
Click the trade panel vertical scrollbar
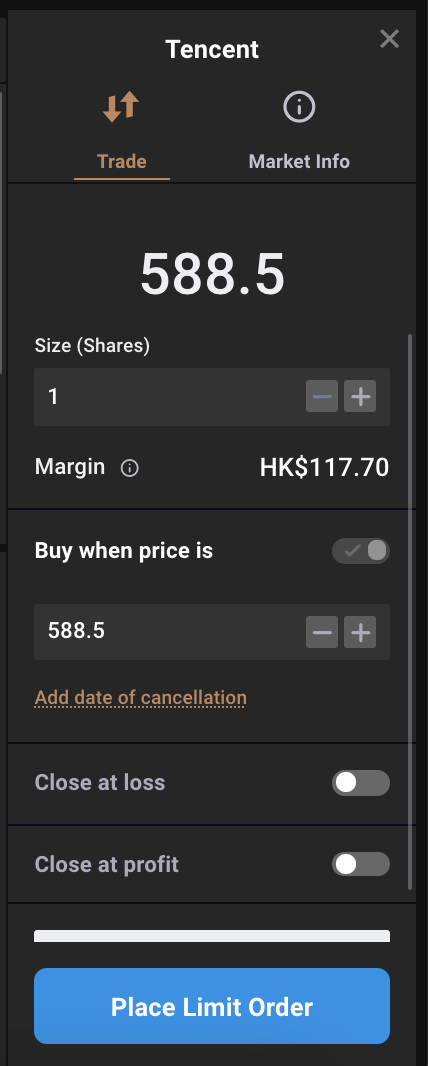pyautogui.click(x=410, y=612)
